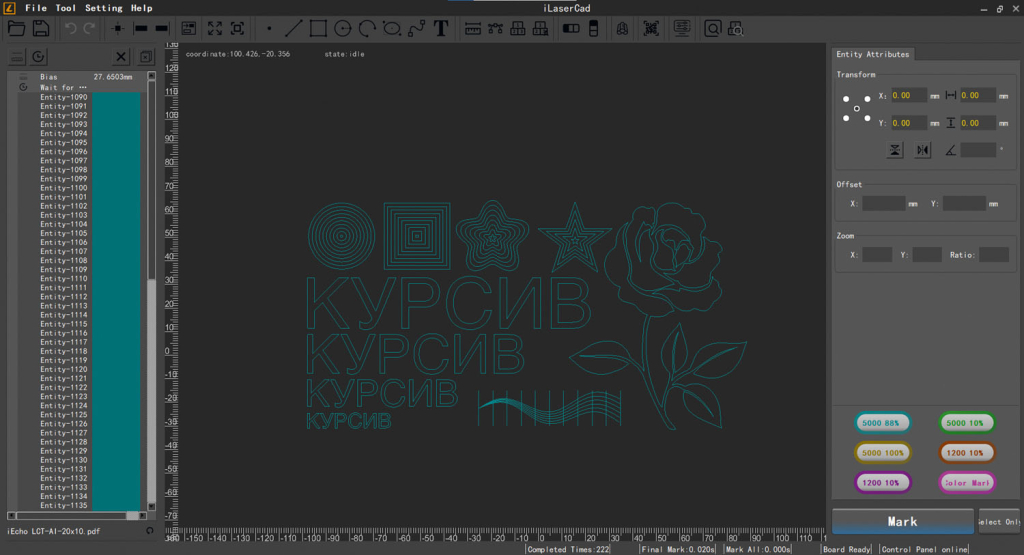Click the monitor settings panel icon
Screen dimensions: 1024x555
(x=682, y=29)
